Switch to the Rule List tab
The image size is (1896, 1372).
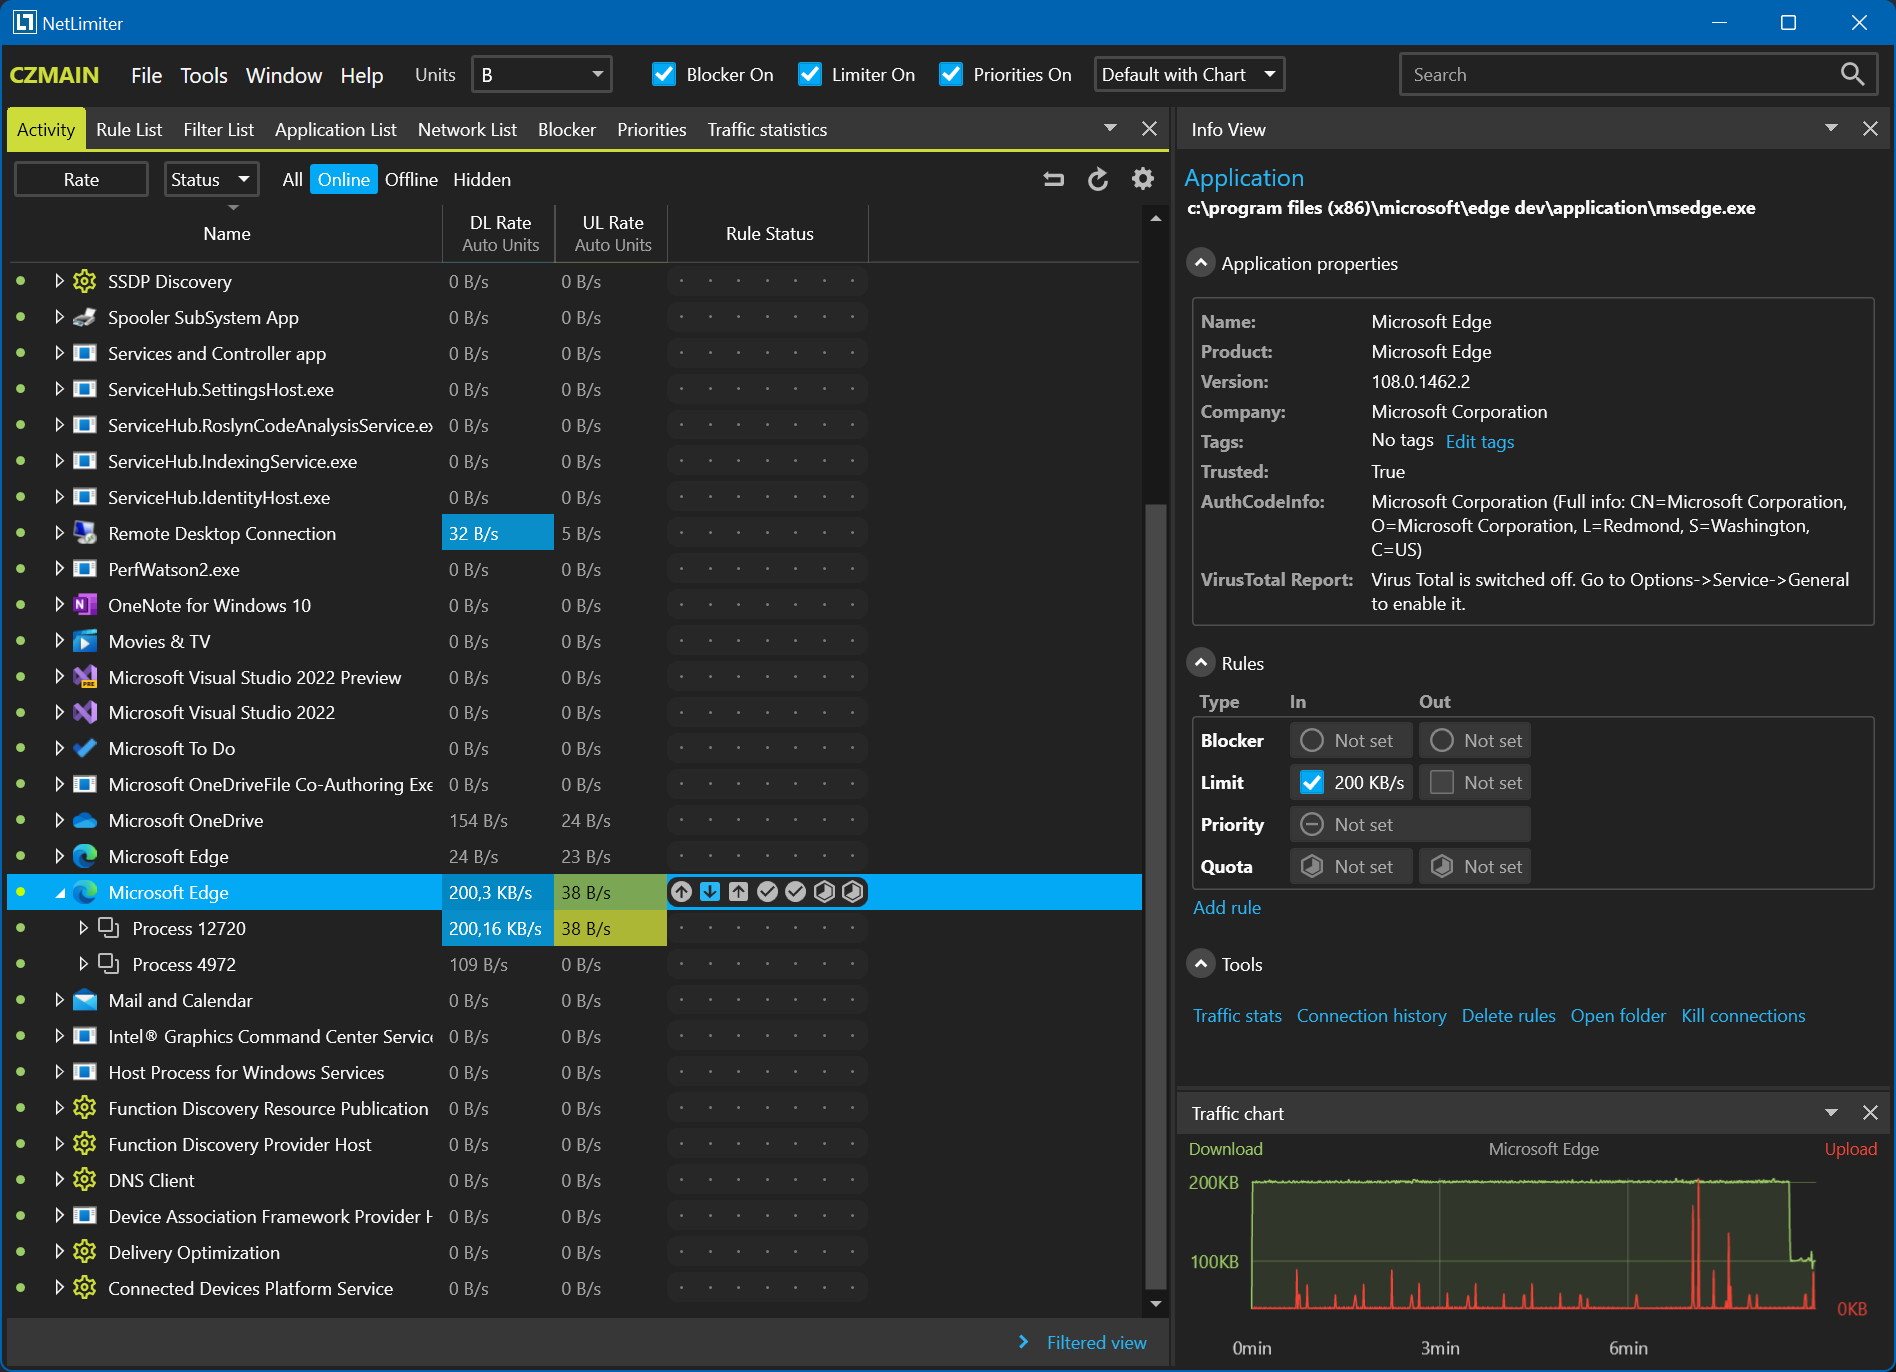[128, 129]
